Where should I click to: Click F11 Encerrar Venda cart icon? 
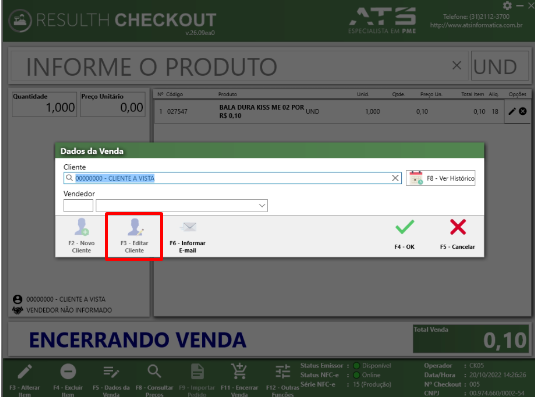click(239, 371)
